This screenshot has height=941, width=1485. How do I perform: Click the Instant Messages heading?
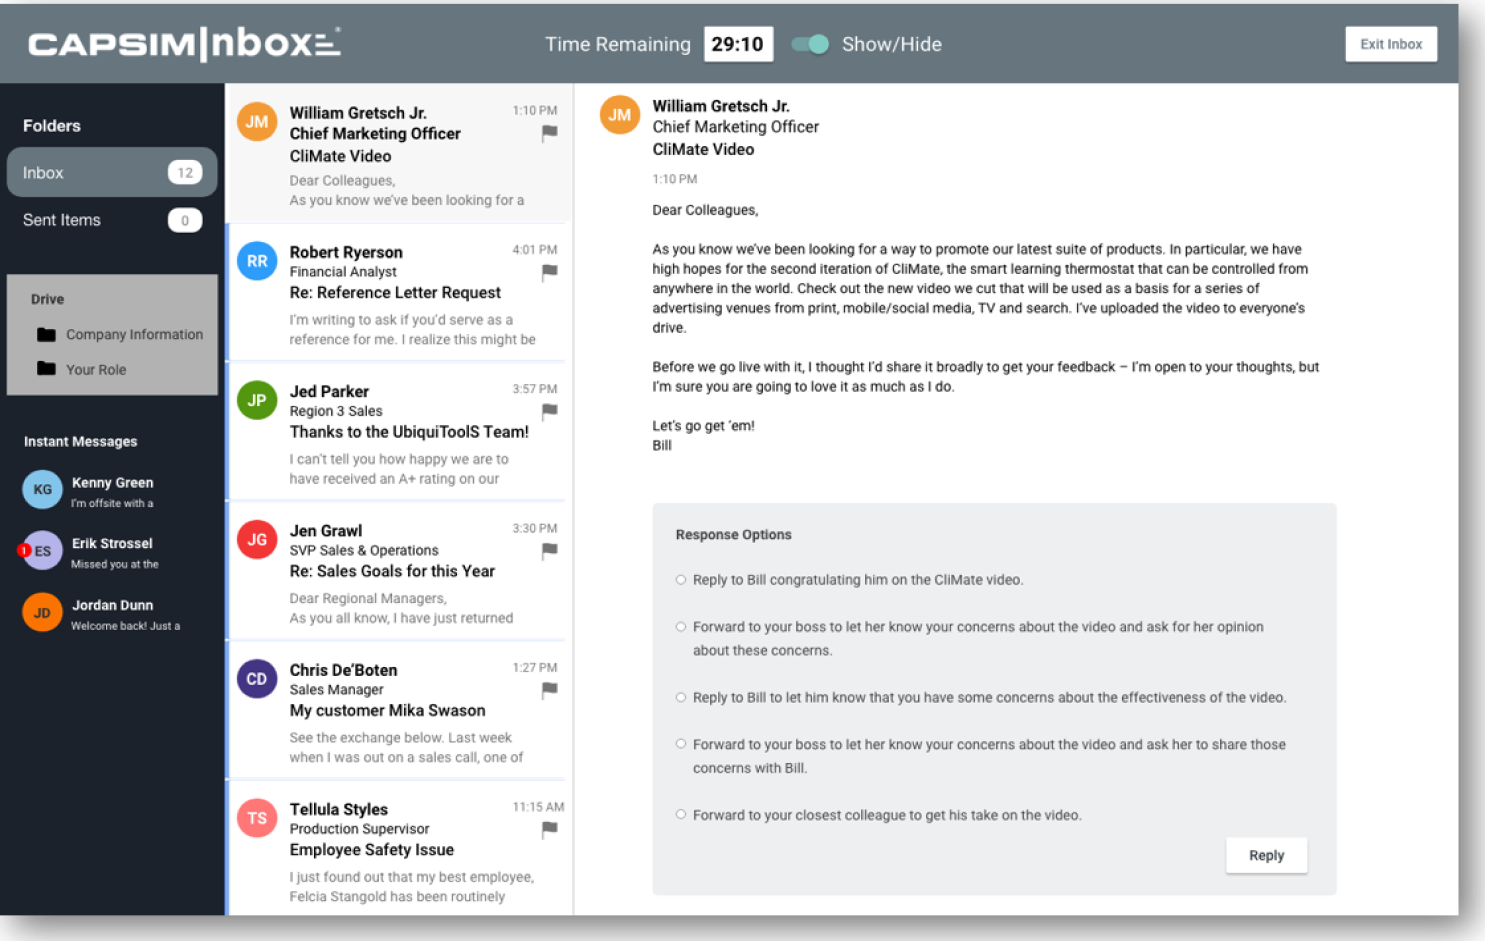pyautogui.click(x=81, y=441)
